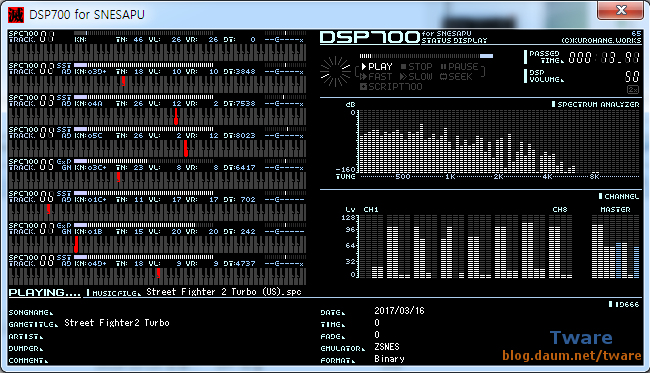The image size is (650, 373).
Task: Click the GxP GN envelope label on Track 05
Action: [x=64, y=164]
